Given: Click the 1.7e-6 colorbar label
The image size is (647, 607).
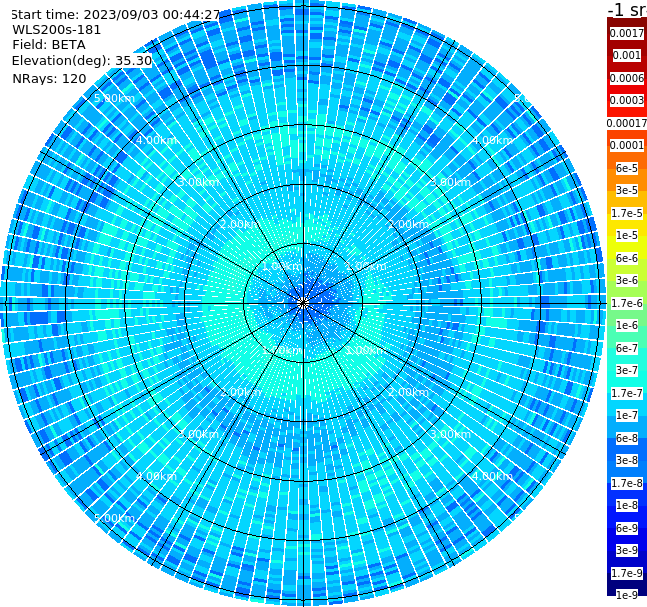Looking at the screenshot, I should tap(627, 303).
